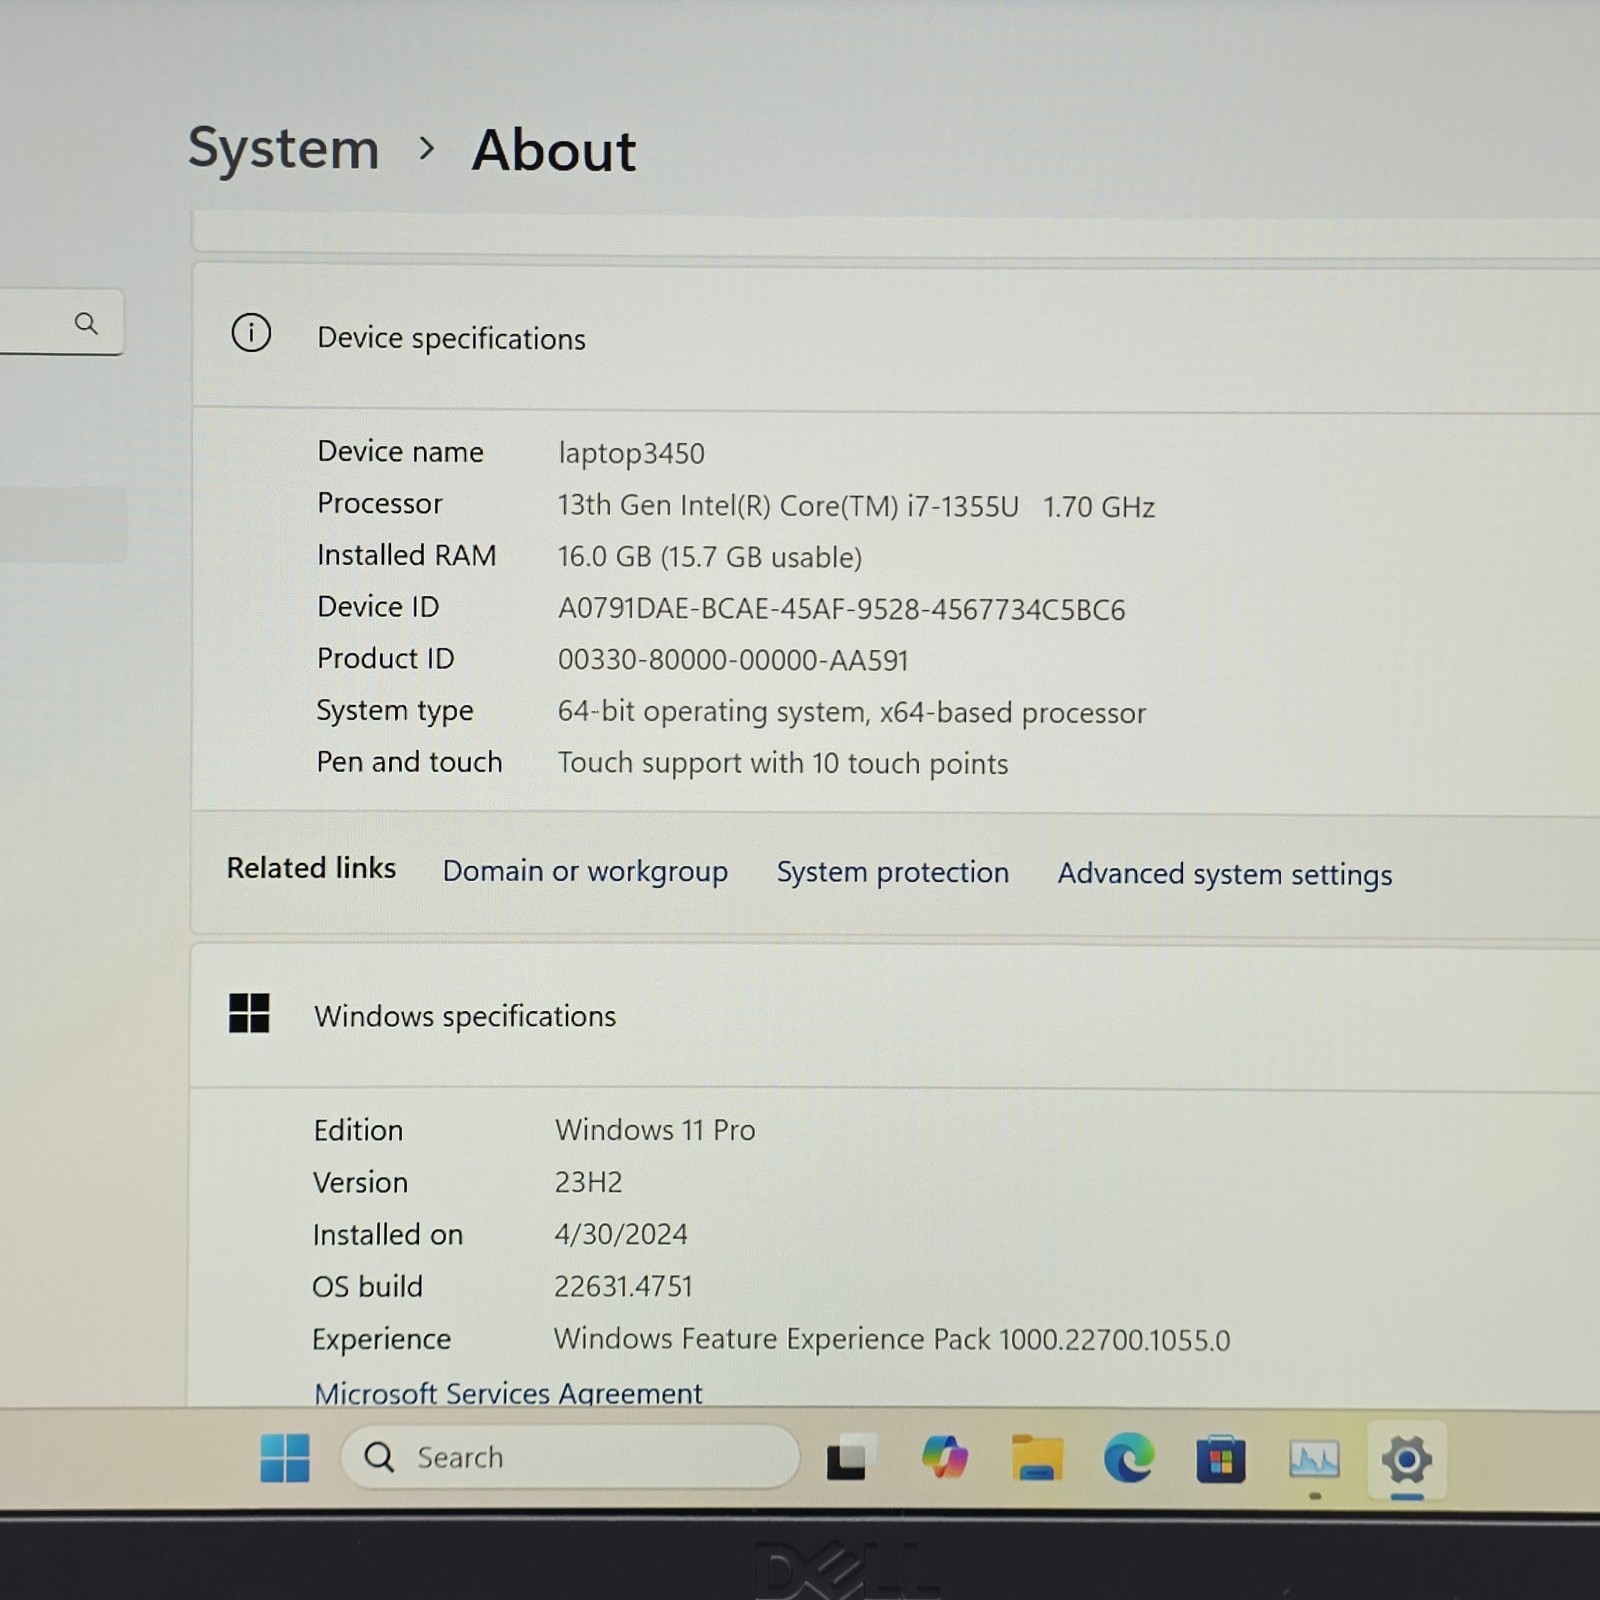
Task: Open Domain or workgroup link
Action: click(585, 872)
